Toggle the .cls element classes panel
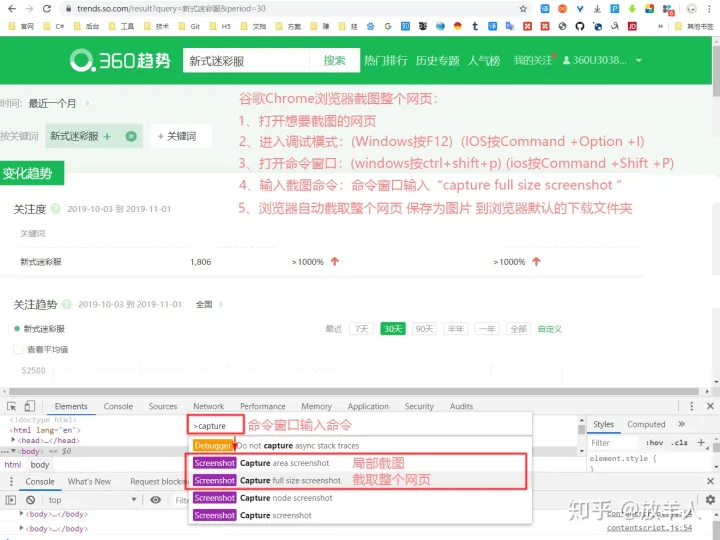Viewport: 720px width, 540px height. 679,443
